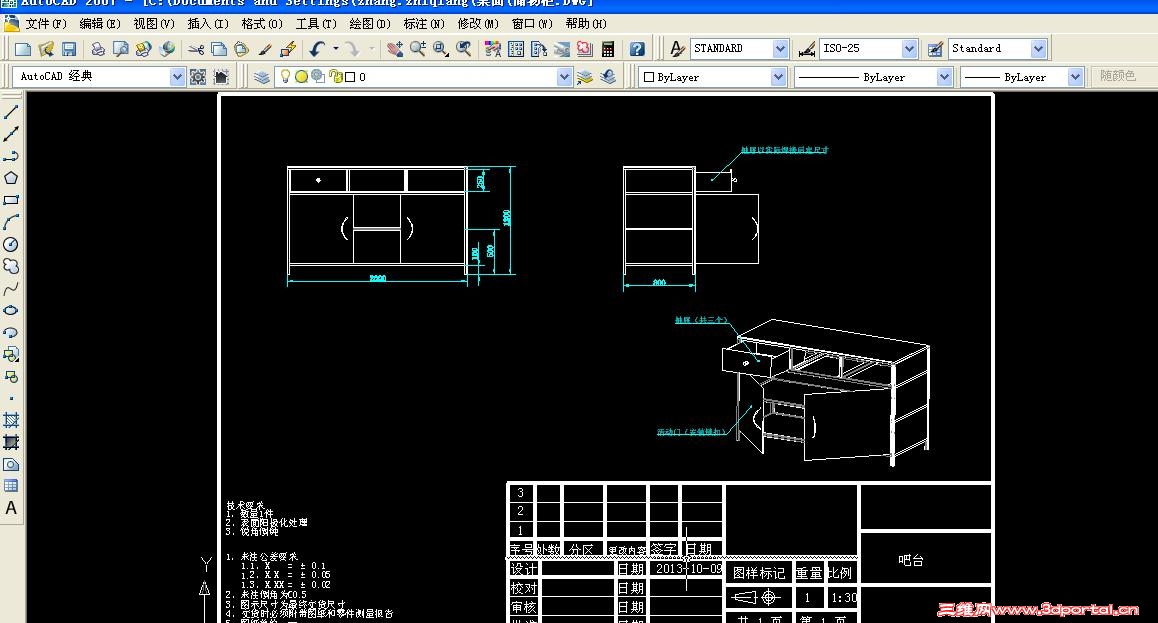Undo the last action with Undo arrow
The height and width of the screenshot is (623, 1158).
(x=318, y=49)
